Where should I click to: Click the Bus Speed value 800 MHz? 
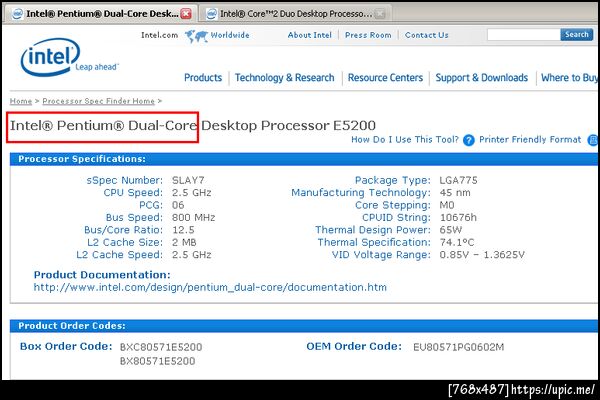pos(193,217)
